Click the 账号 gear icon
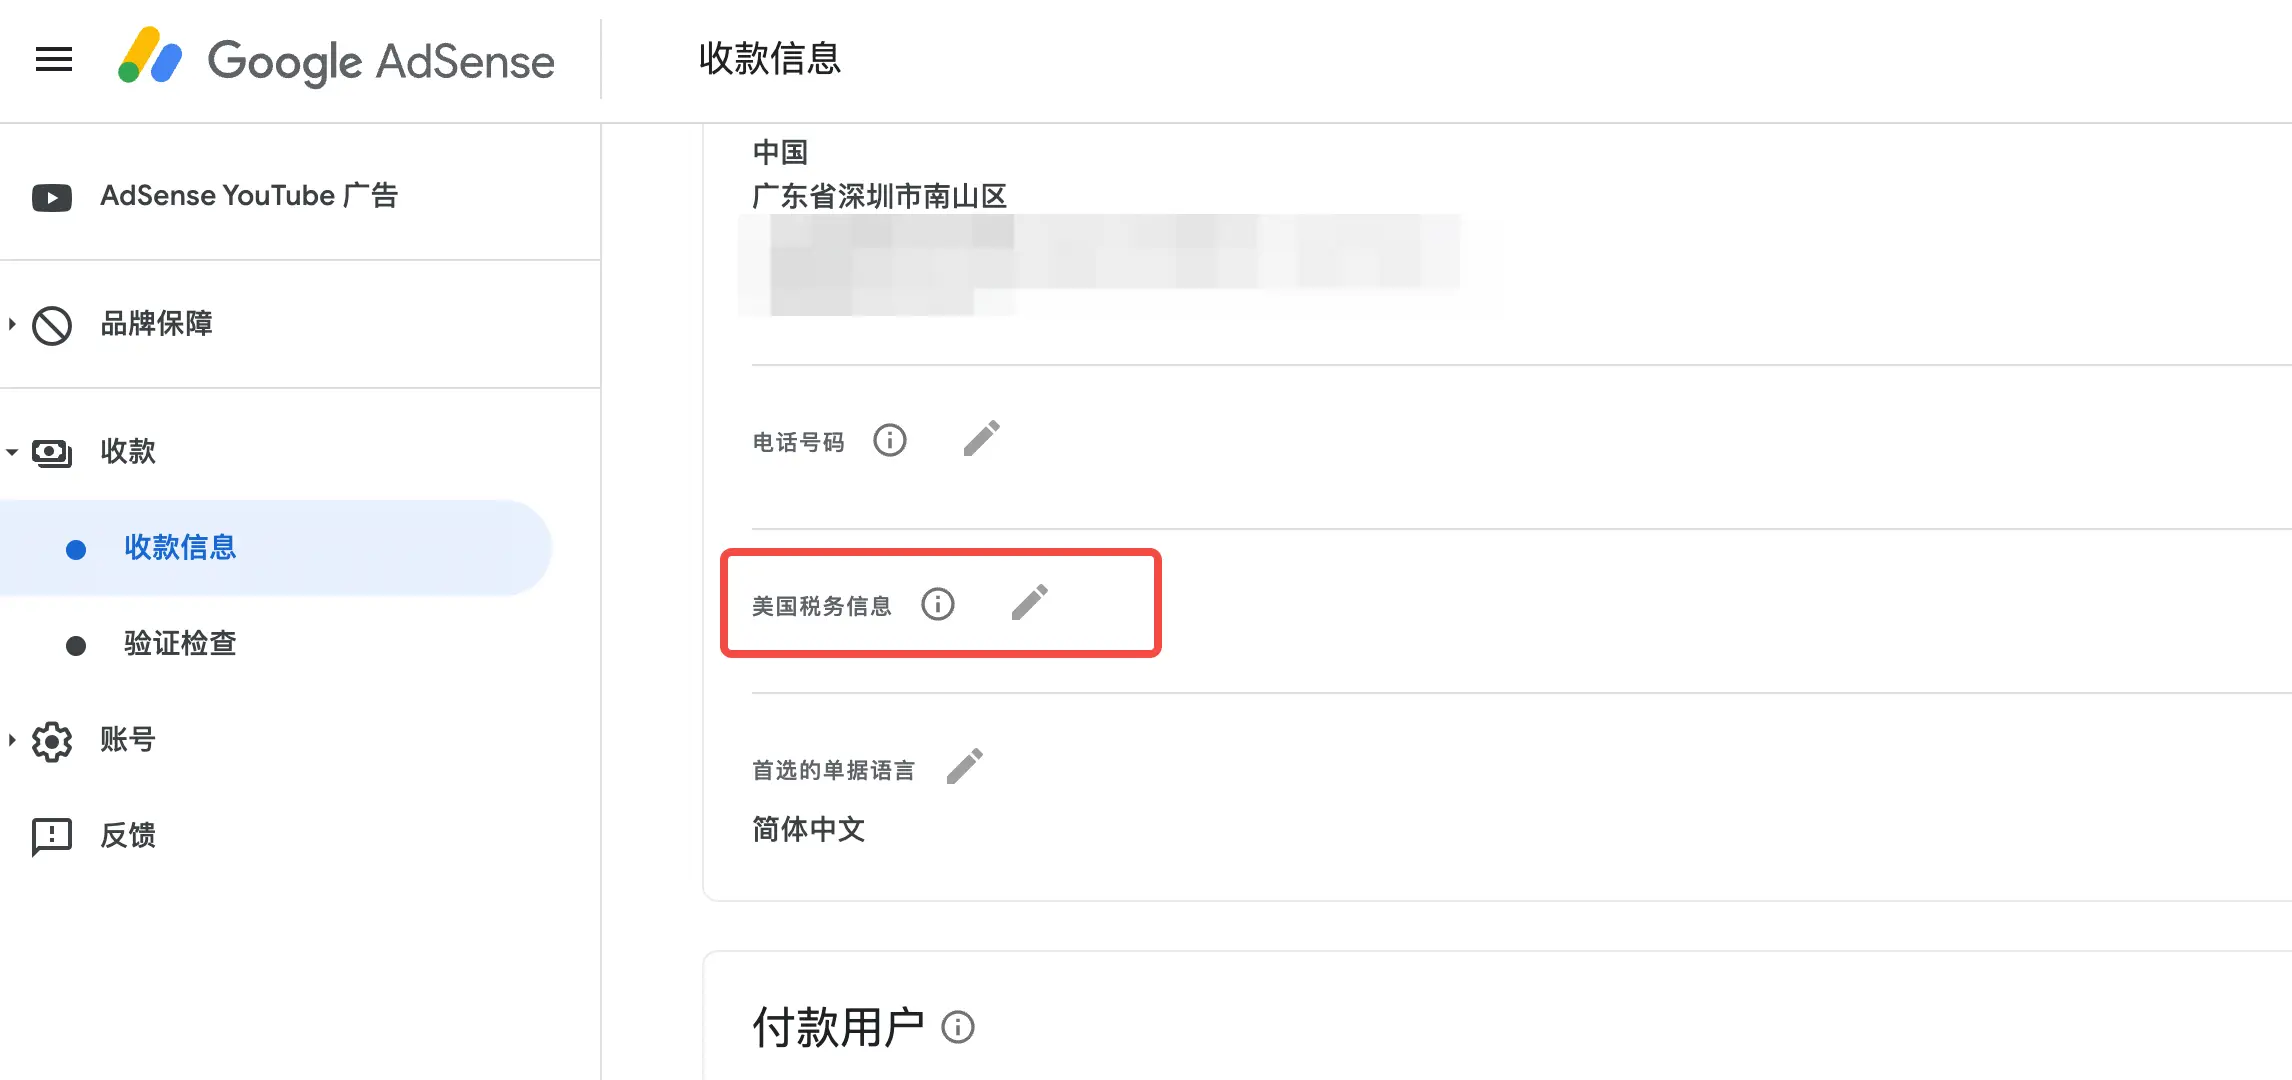 pyautogui.click(x=52, y=741)
